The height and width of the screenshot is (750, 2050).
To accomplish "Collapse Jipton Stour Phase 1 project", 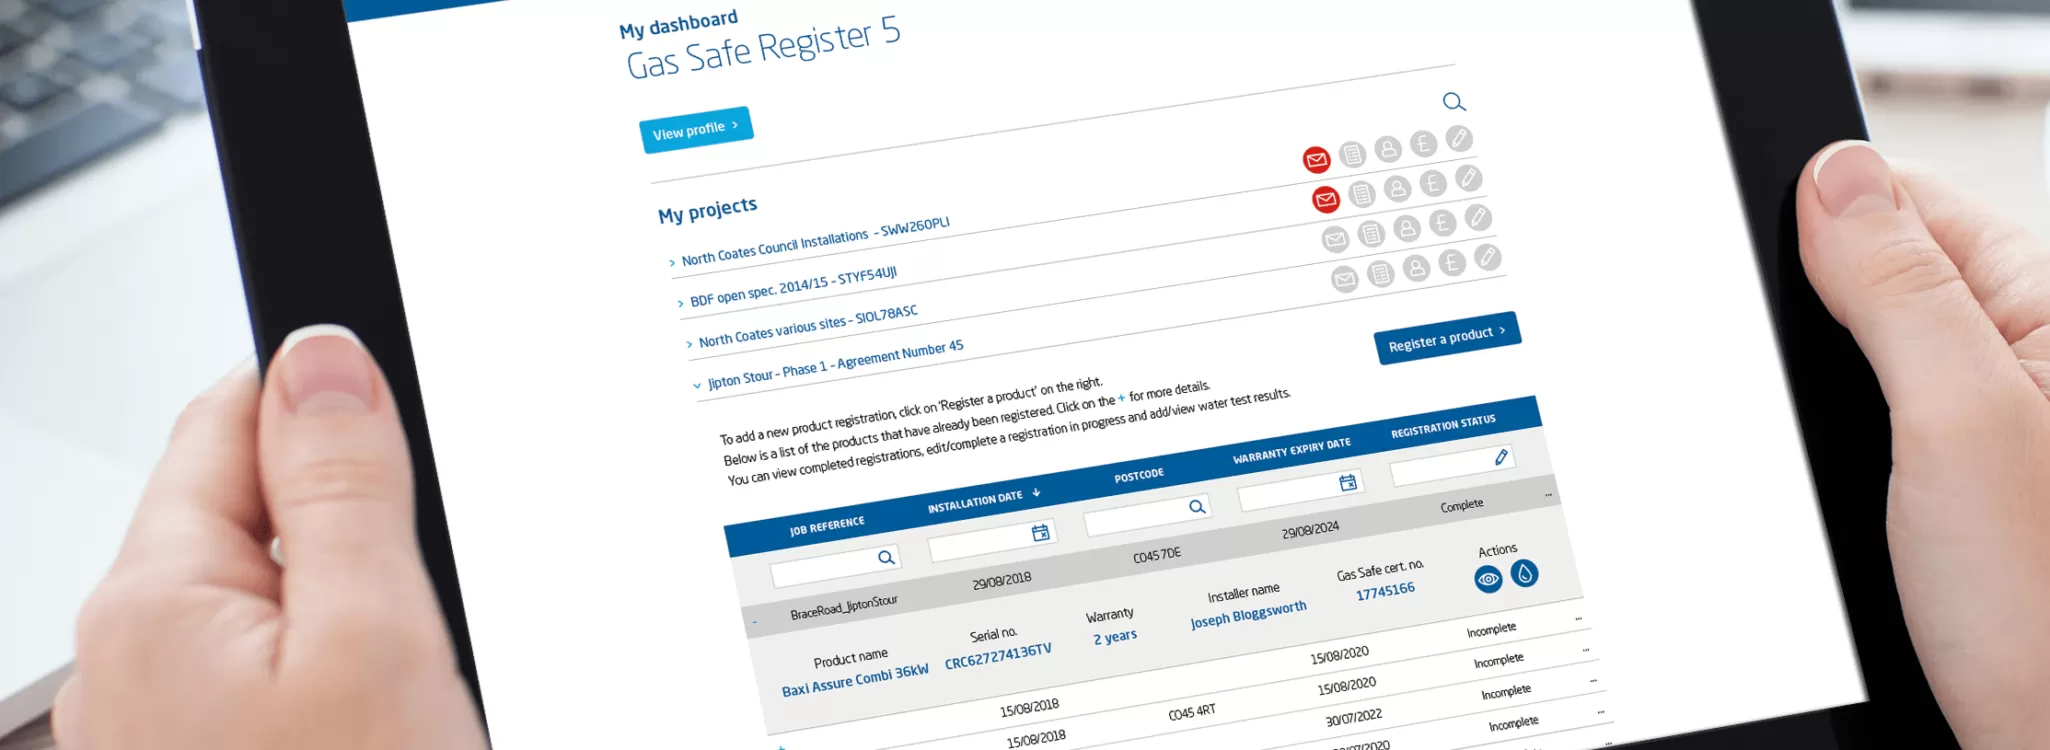I will click(x=697, y=385).
